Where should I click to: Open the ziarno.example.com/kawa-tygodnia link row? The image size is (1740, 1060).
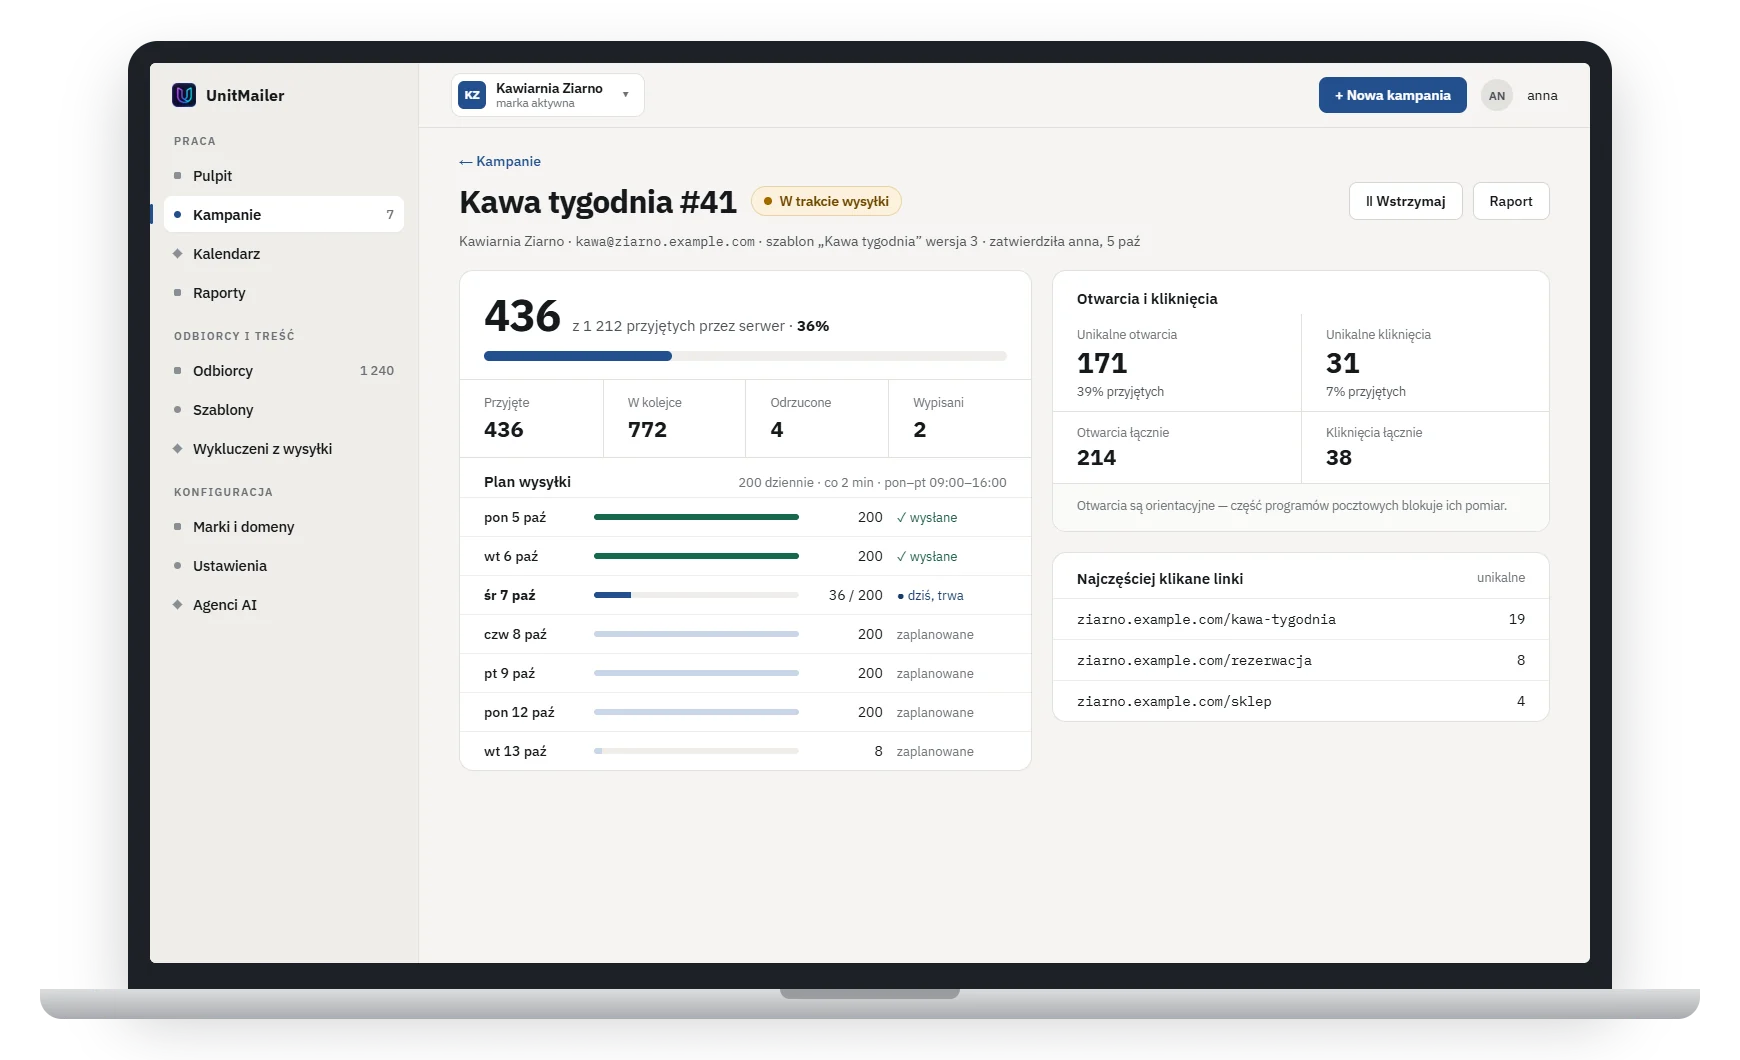[1301, 619]
